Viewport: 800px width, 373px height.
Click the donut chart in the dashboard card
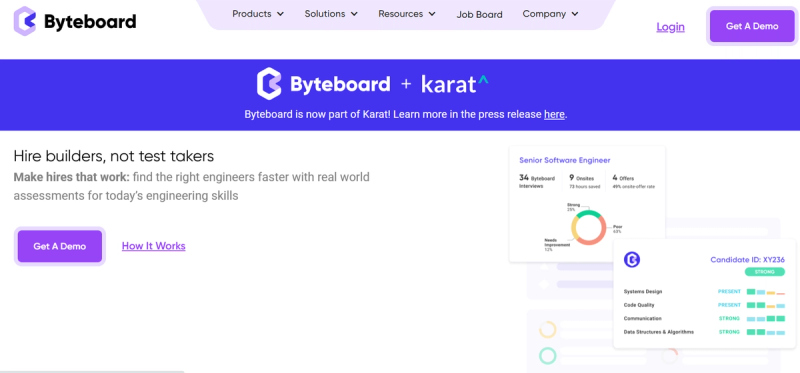coord(588,228)
